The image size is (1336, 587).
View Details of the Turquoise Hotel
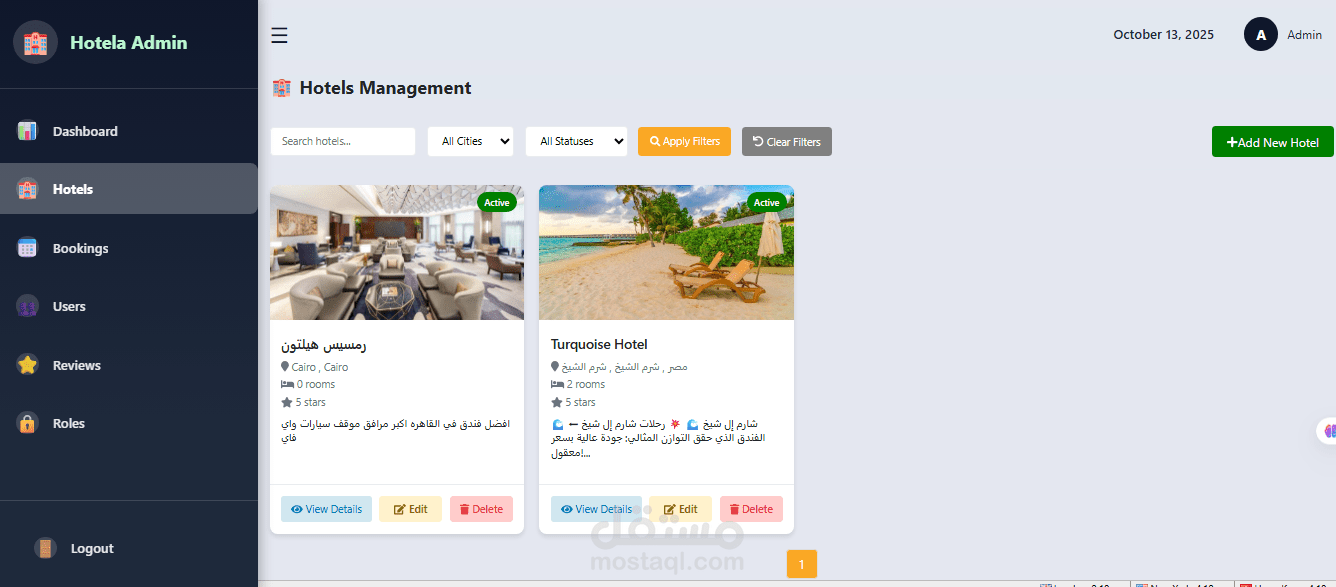click(596, 509)
